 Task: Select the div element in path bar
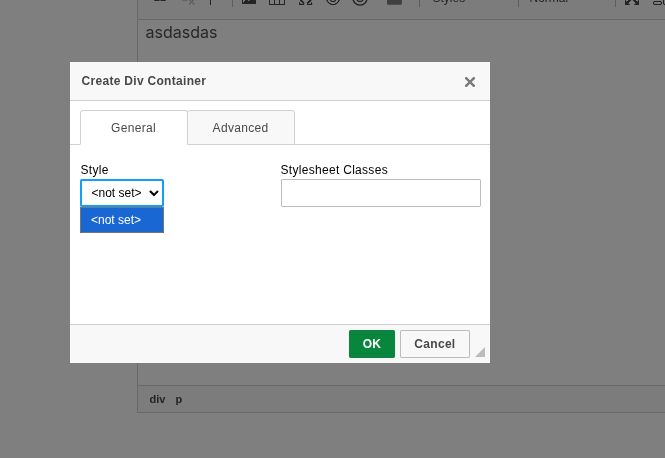[157, 399]
